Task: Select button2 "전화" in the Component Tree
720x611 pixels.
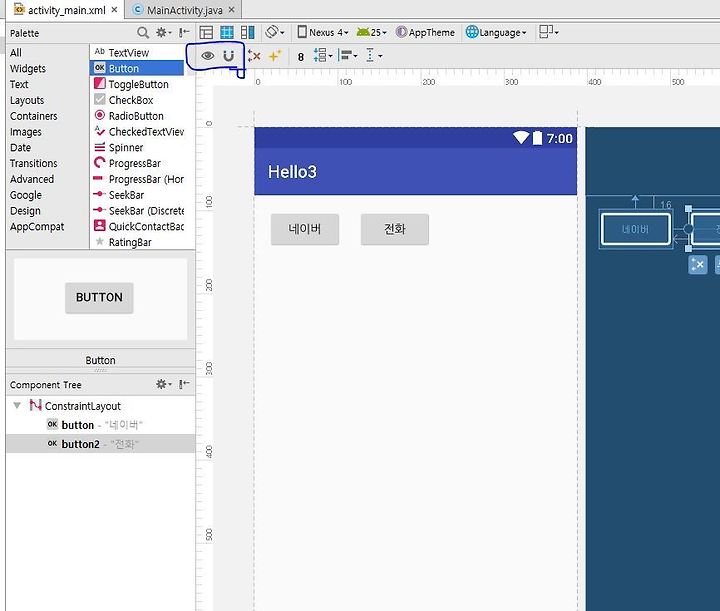Action: pyautogui.click(x=101, y=444)
